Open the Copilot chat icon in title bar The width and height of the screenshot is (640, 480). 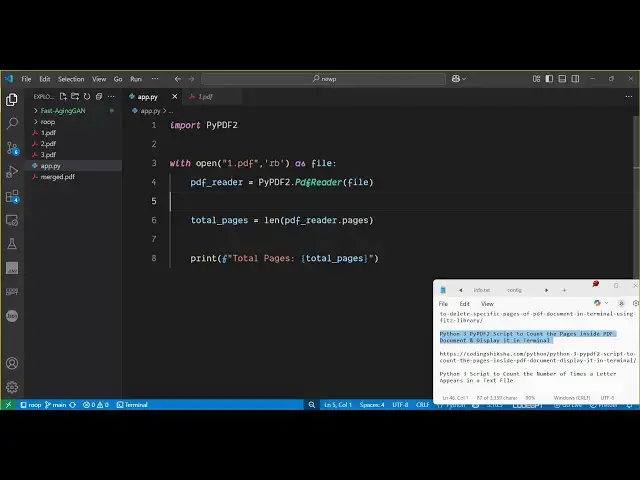tap(456, 78)
